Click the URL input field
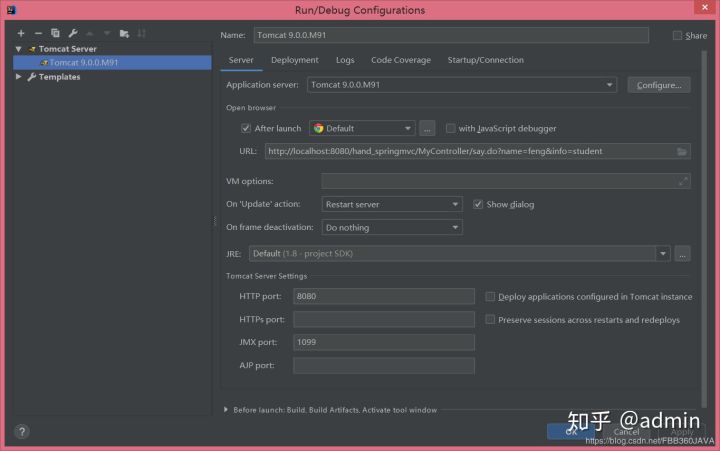 pyautogui.click(x=478, y=151)
